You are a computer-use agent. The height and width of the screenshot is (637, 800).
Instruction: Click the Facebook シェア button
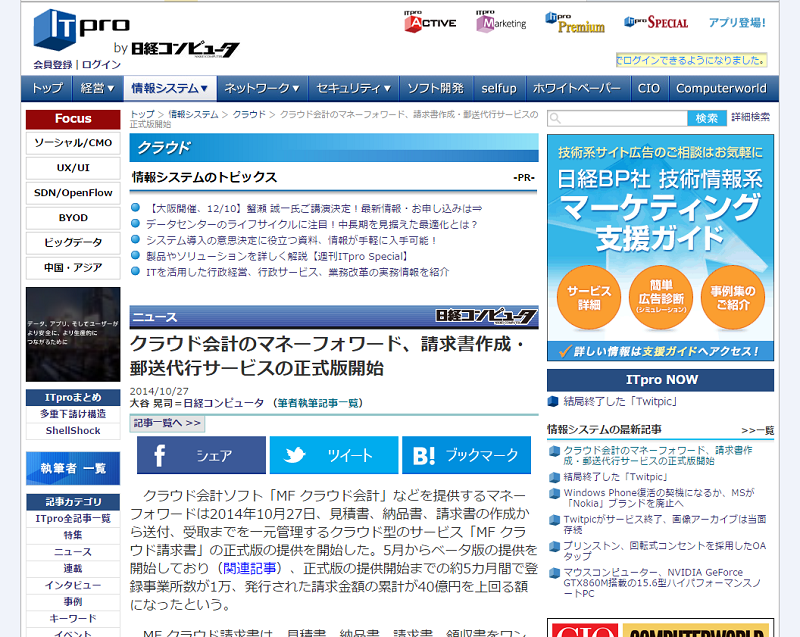(201, 455)
